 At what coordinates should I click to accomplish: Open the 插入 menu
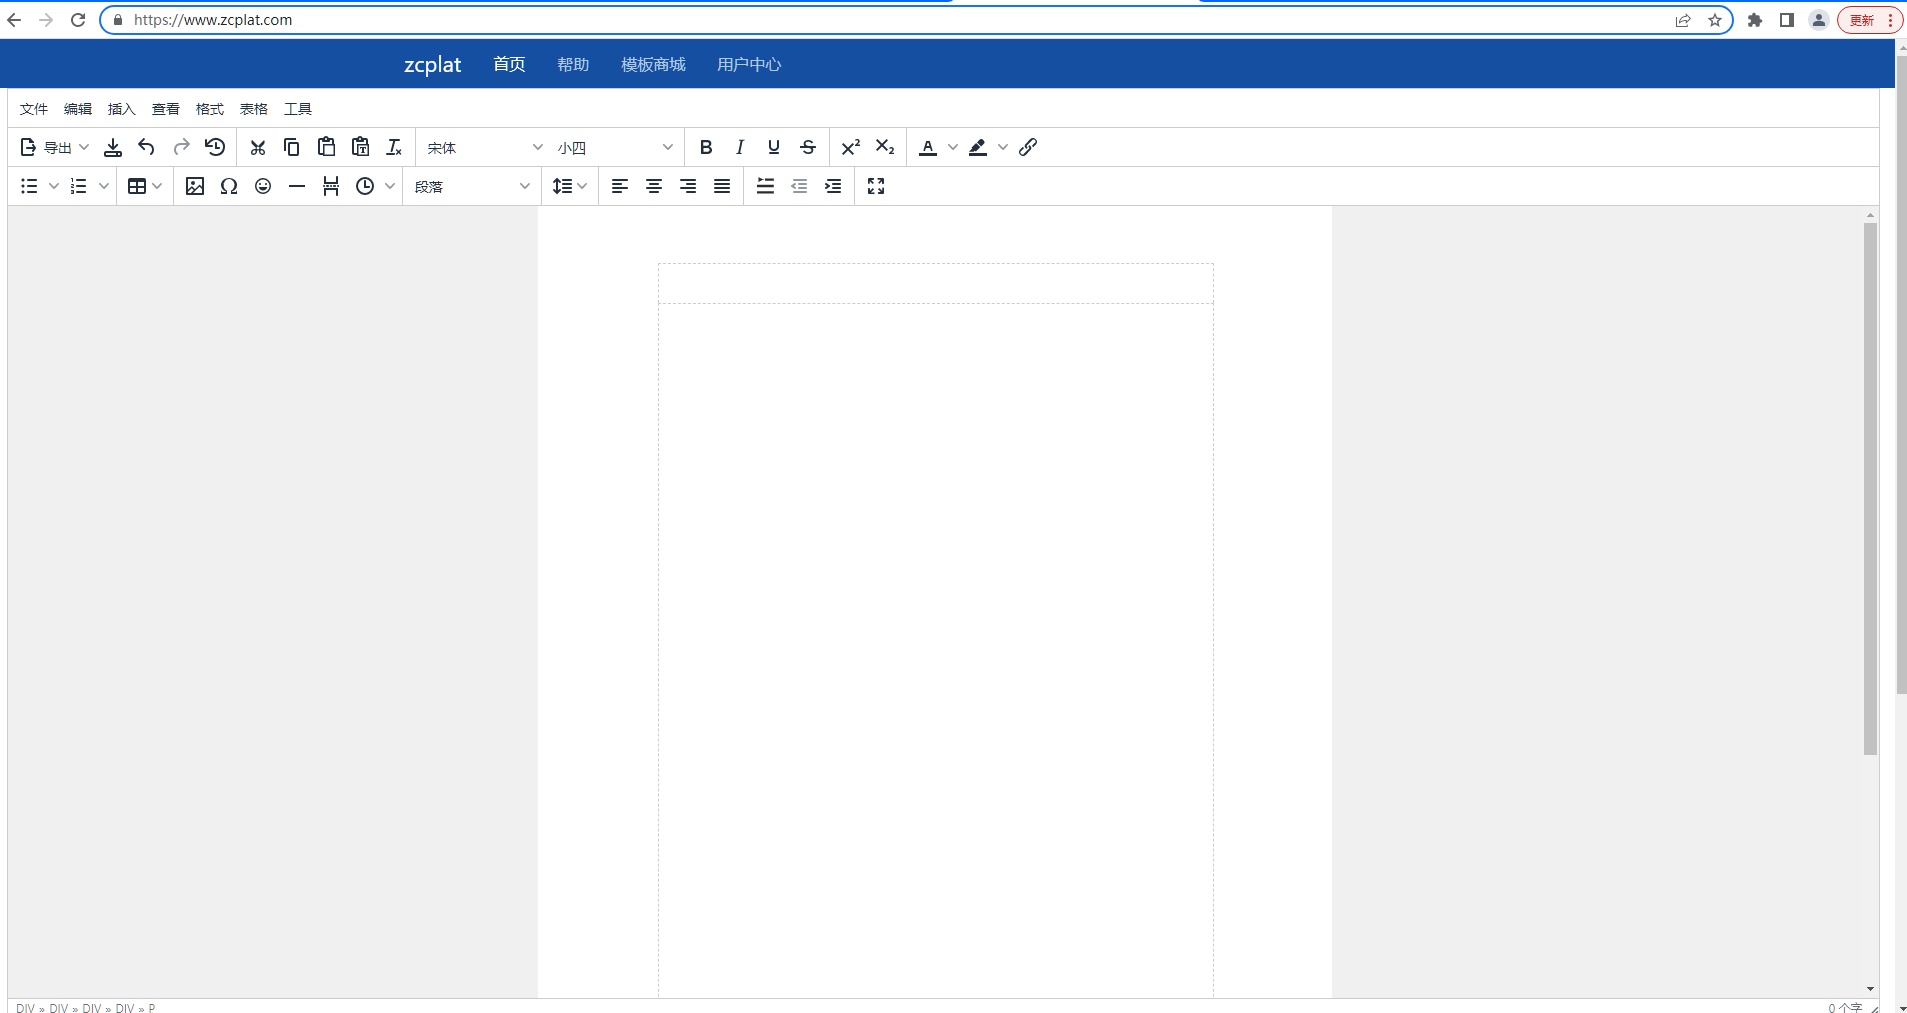122,109
